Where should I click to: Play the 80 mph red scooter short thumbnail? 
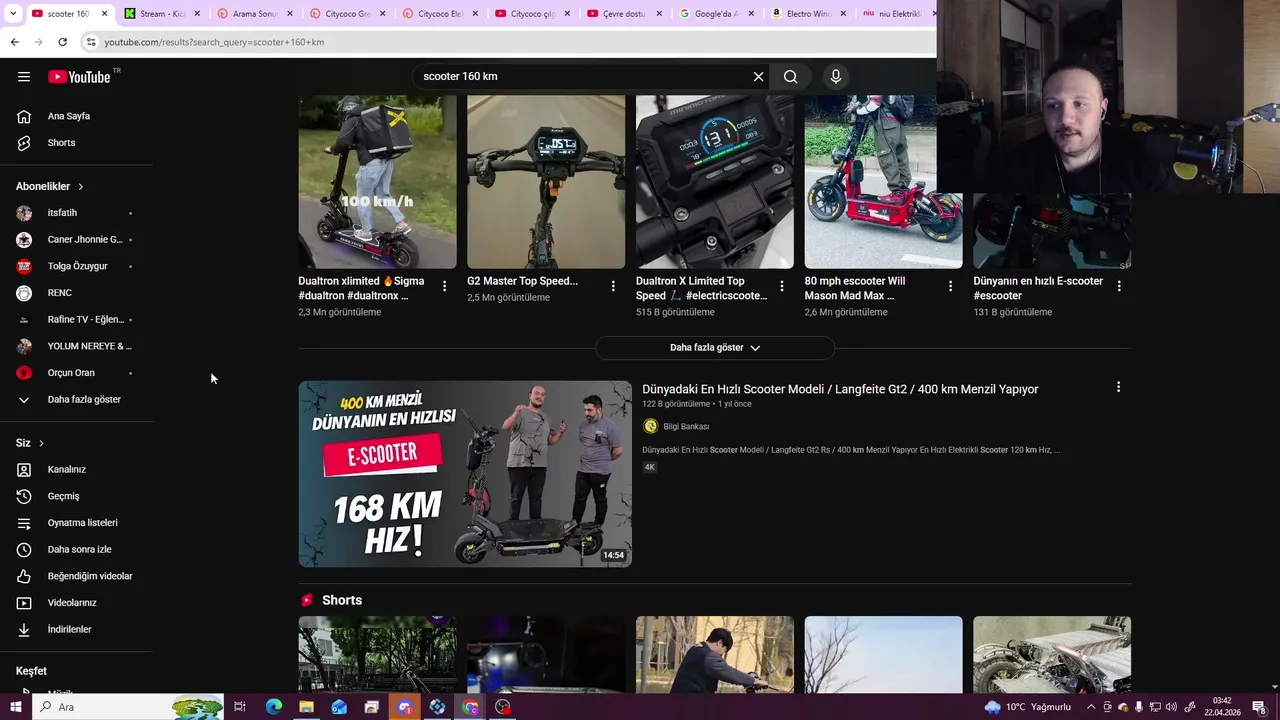pyautogui.click(x=884, y=182)
